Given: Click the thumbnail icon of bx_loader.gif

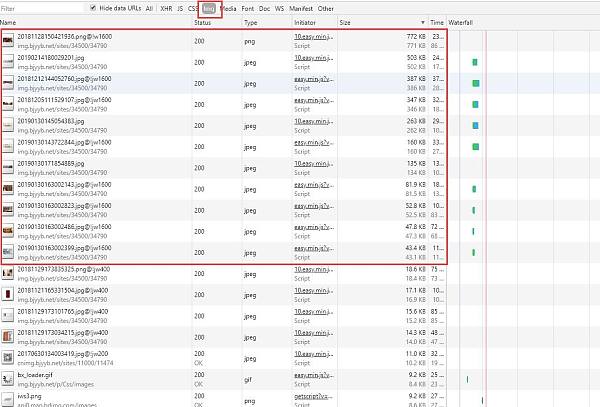Looking at the screenshot, I should coord(9,379).
